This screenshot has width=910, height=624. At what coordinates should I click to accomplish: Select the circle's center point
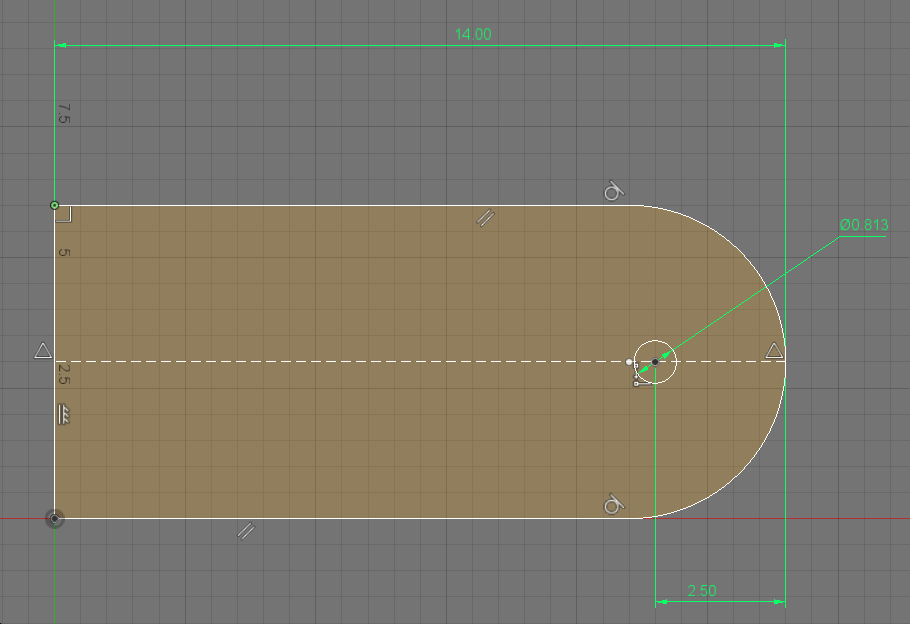(x=655, y=362)
